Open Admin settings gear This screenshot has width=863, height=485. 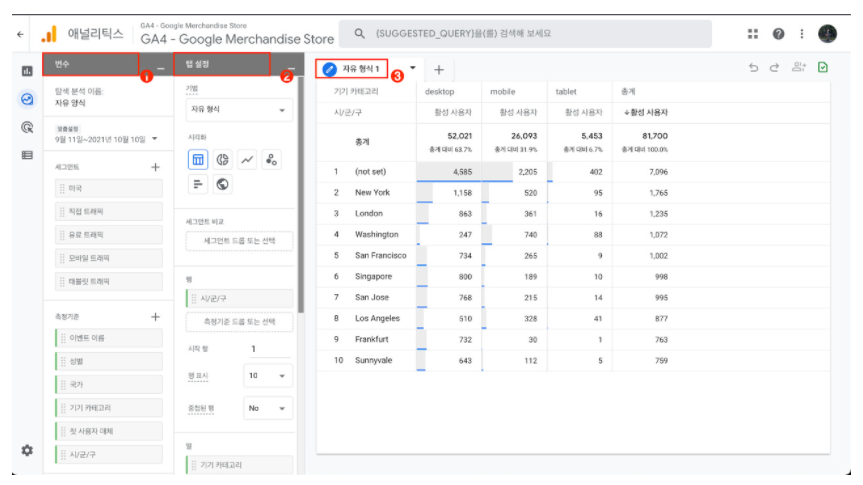[27, 450]
